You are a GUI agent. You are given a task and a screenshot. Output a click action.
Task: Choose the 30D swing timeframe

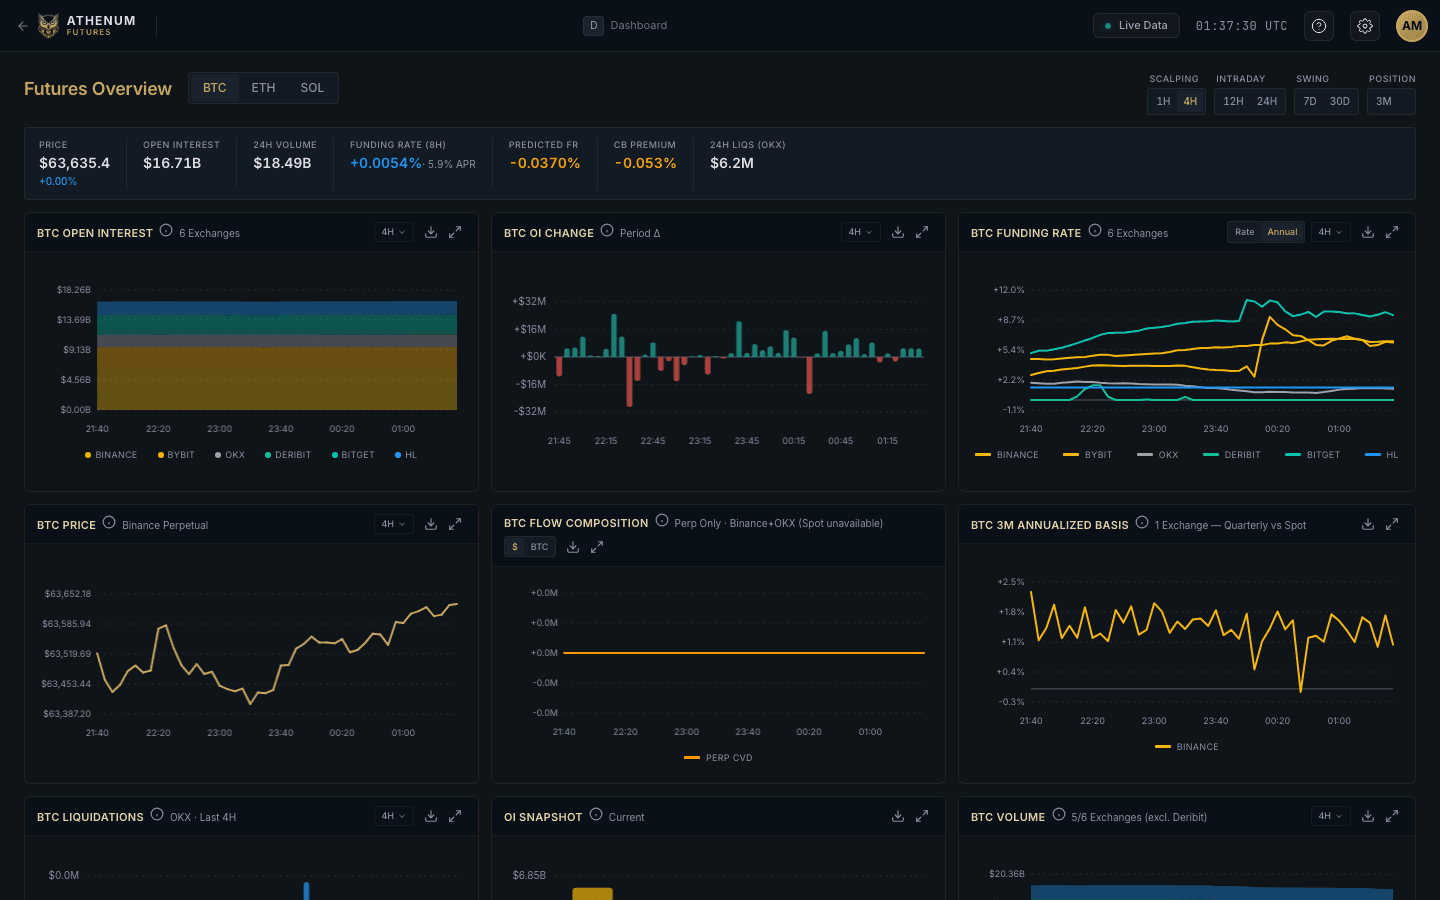coord(1340,101)
